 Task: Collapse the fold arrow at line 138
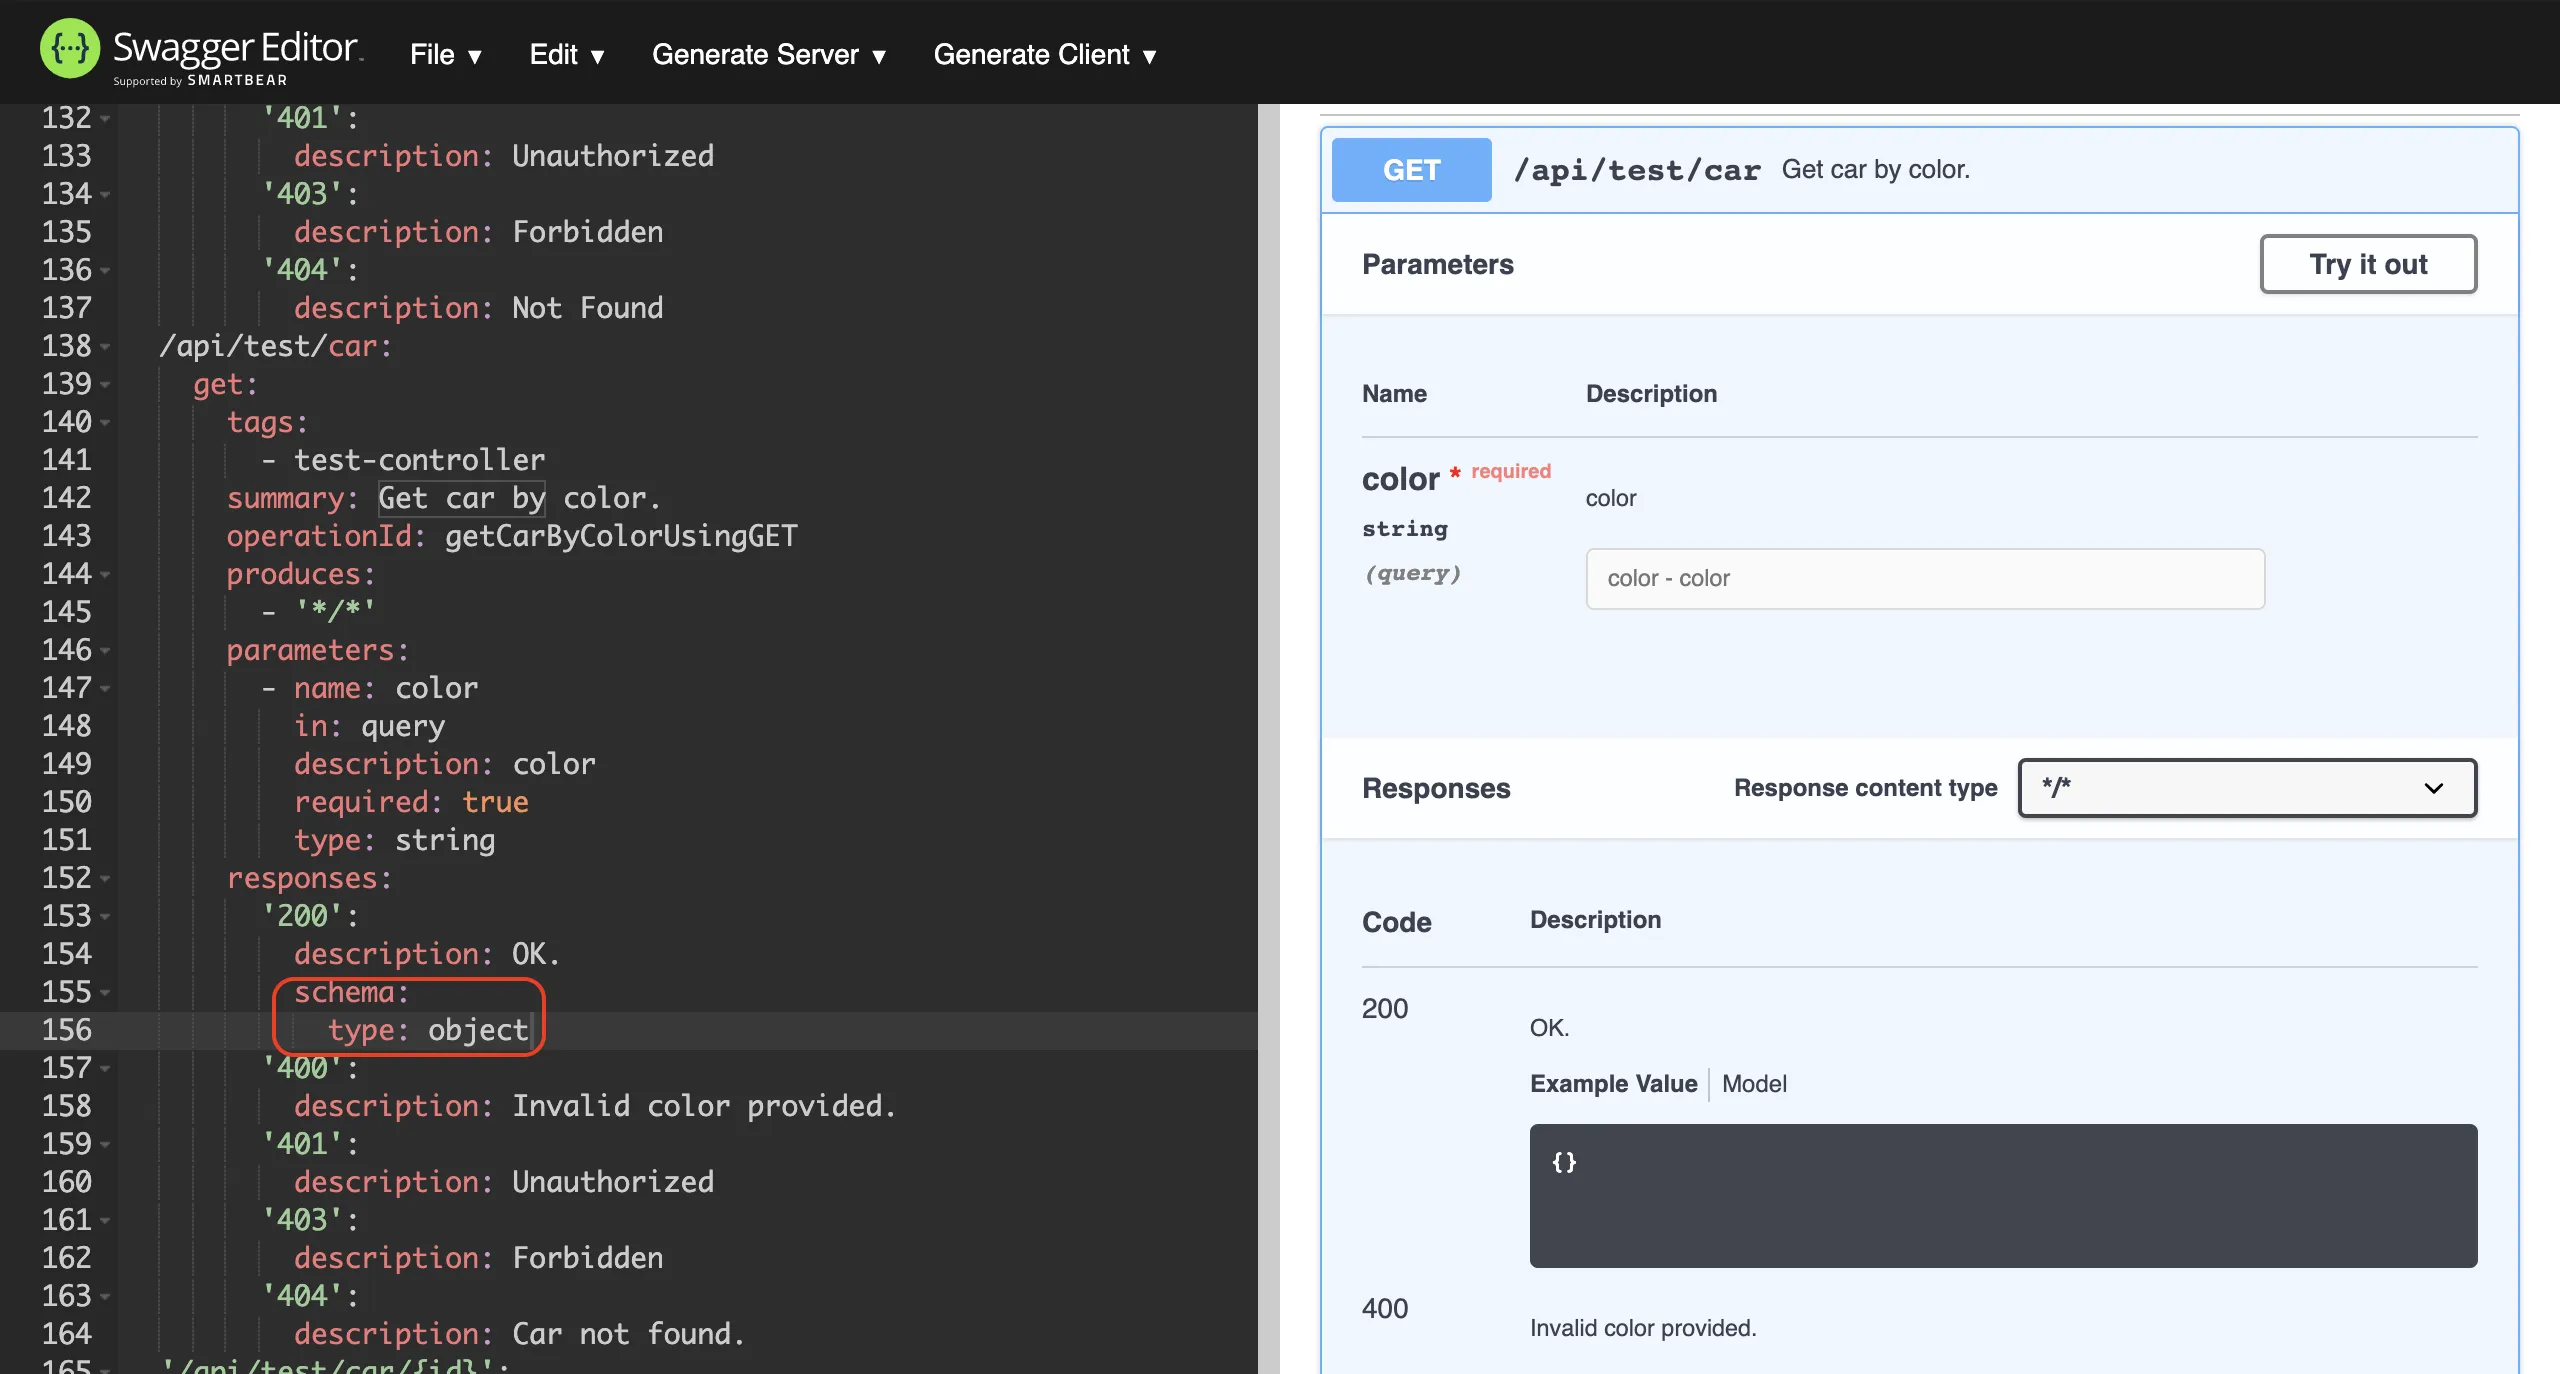coord(105,347)
